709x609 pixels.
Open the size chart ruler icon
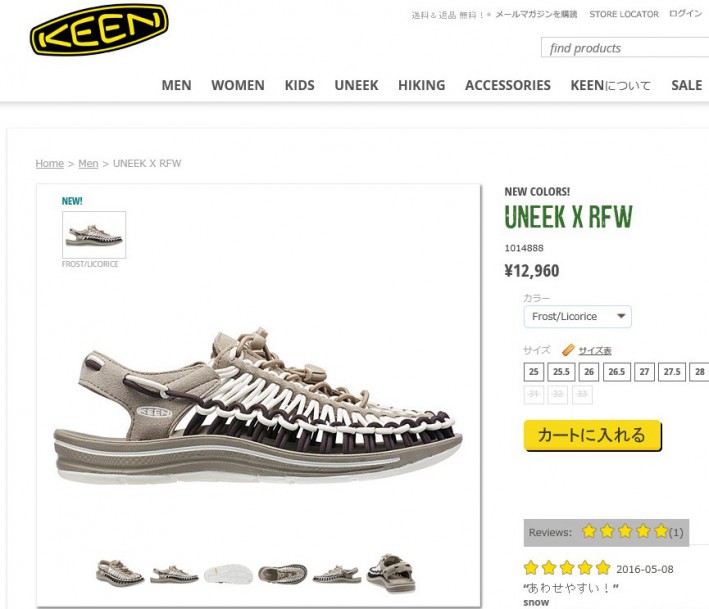tap(568, 350)
